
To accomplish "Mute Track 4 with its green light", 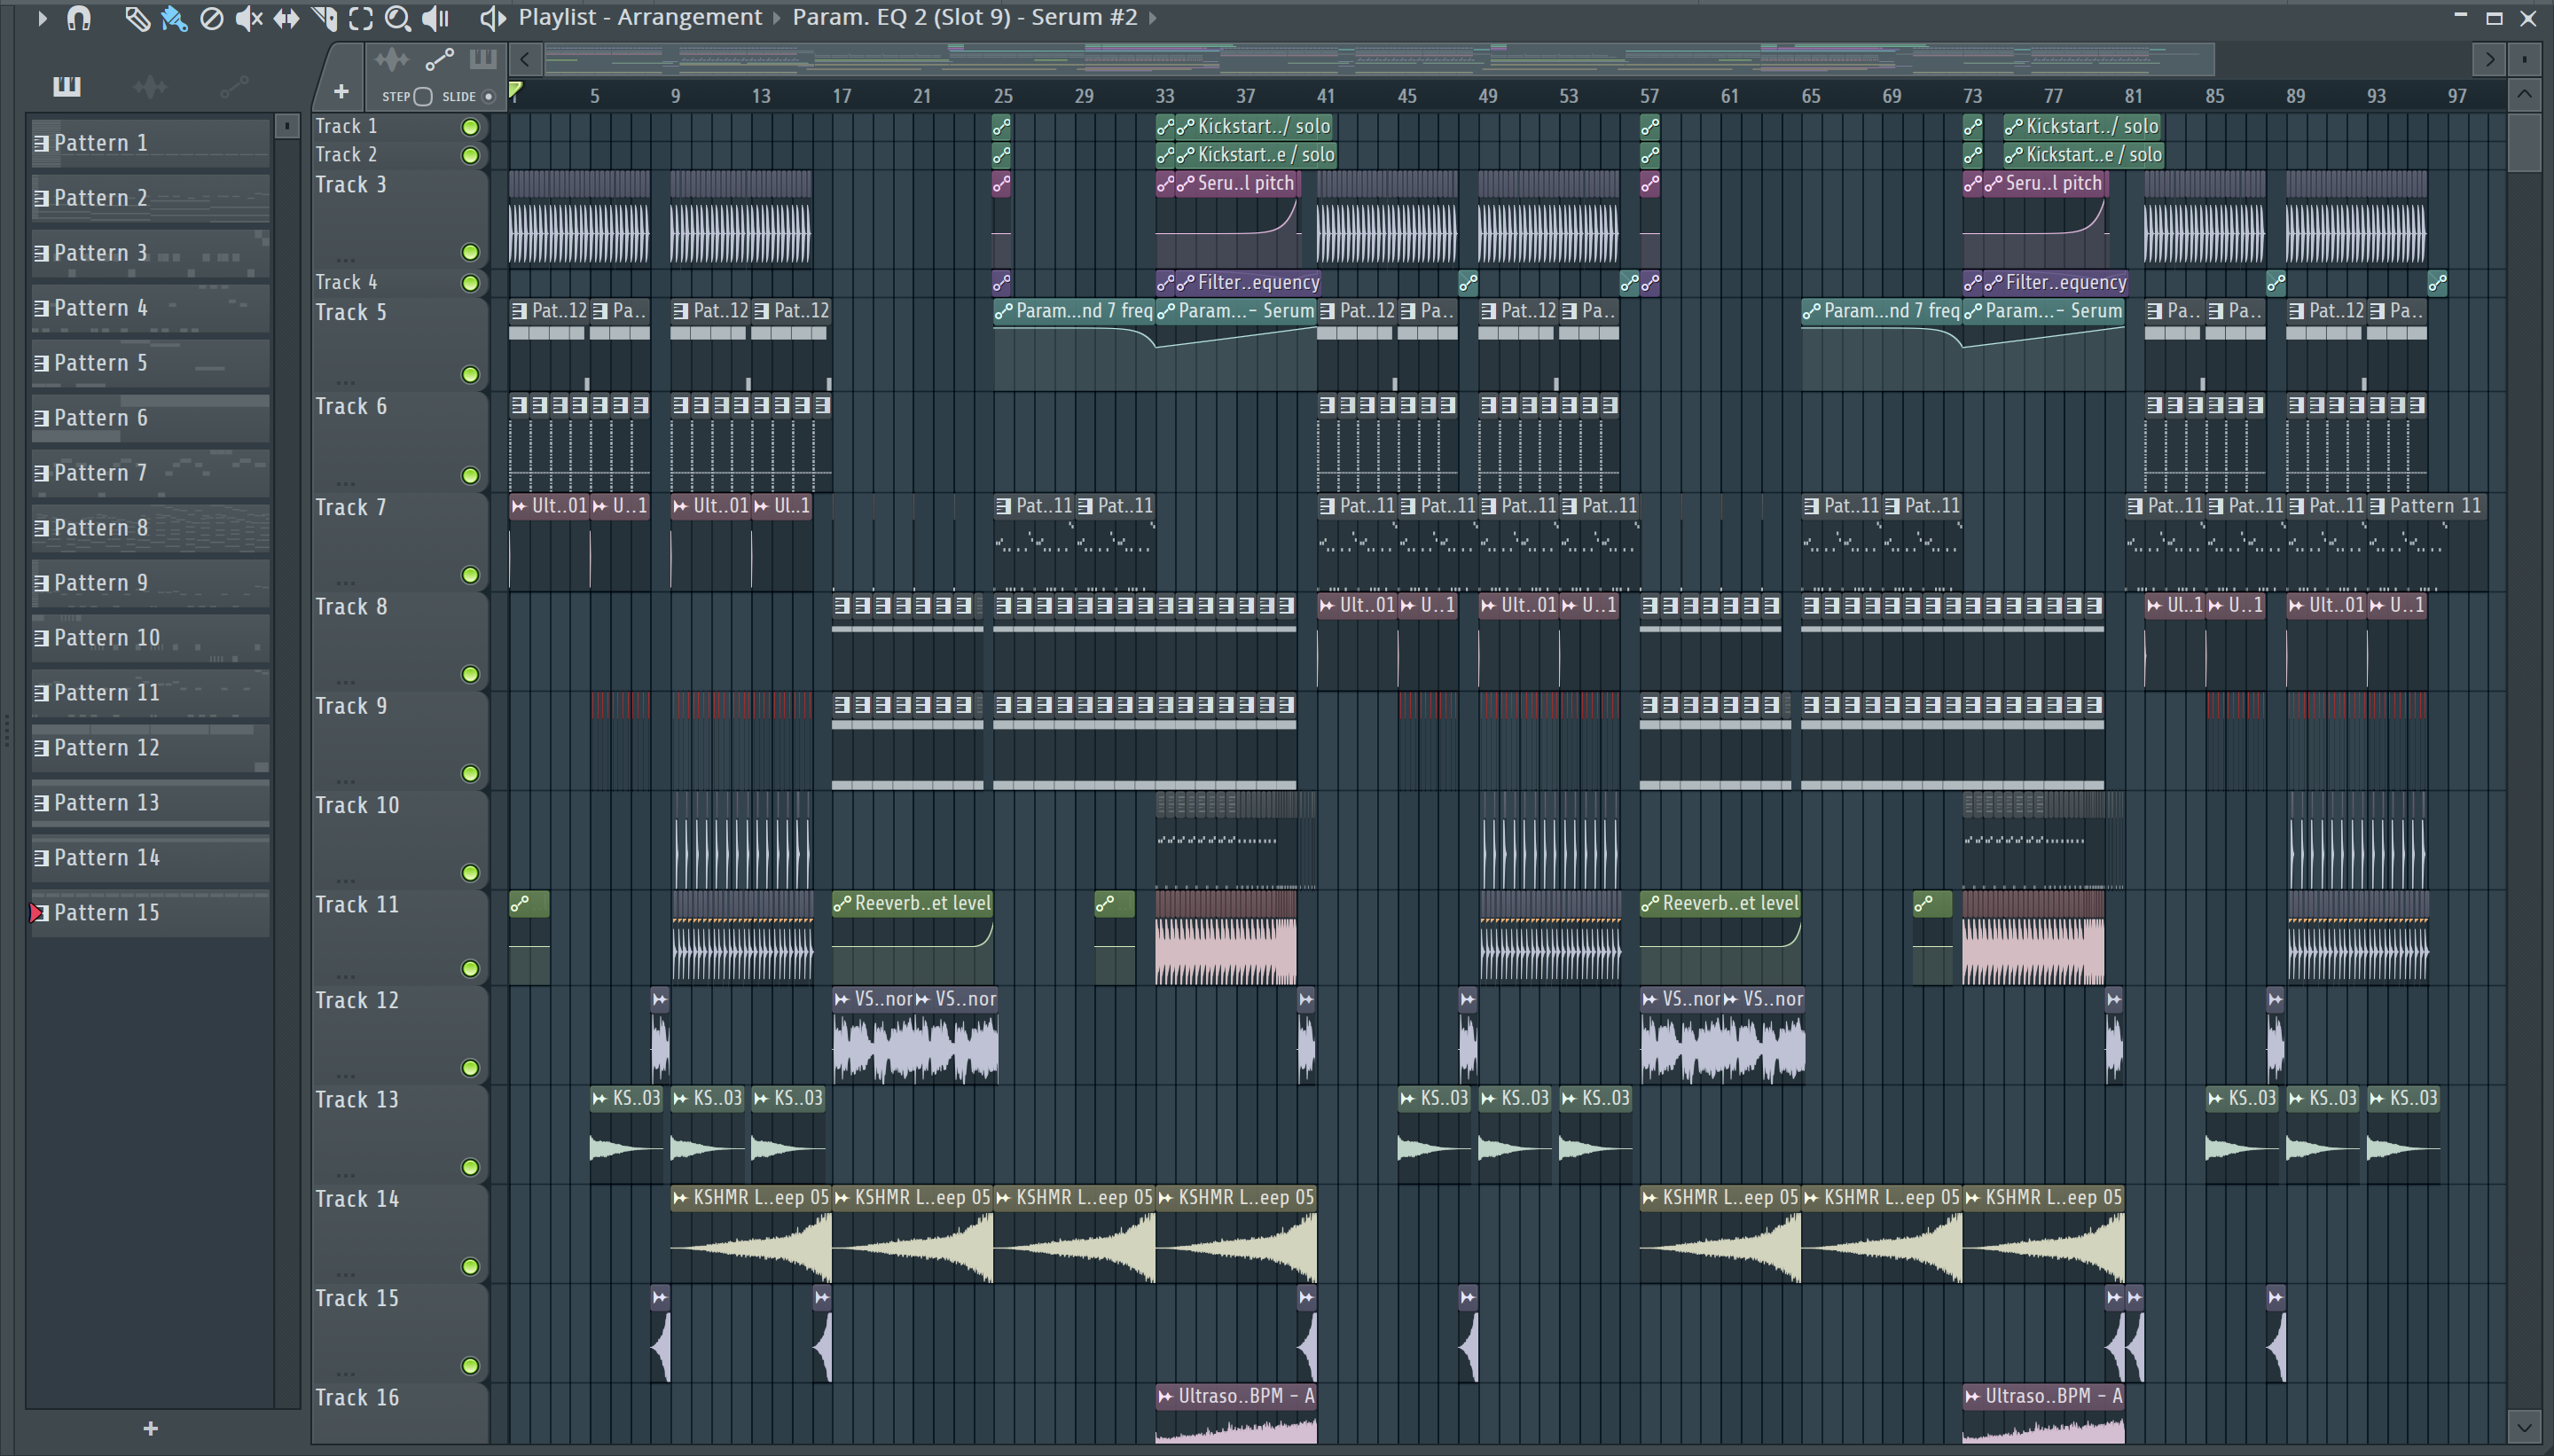I will [x=470, y=283].
